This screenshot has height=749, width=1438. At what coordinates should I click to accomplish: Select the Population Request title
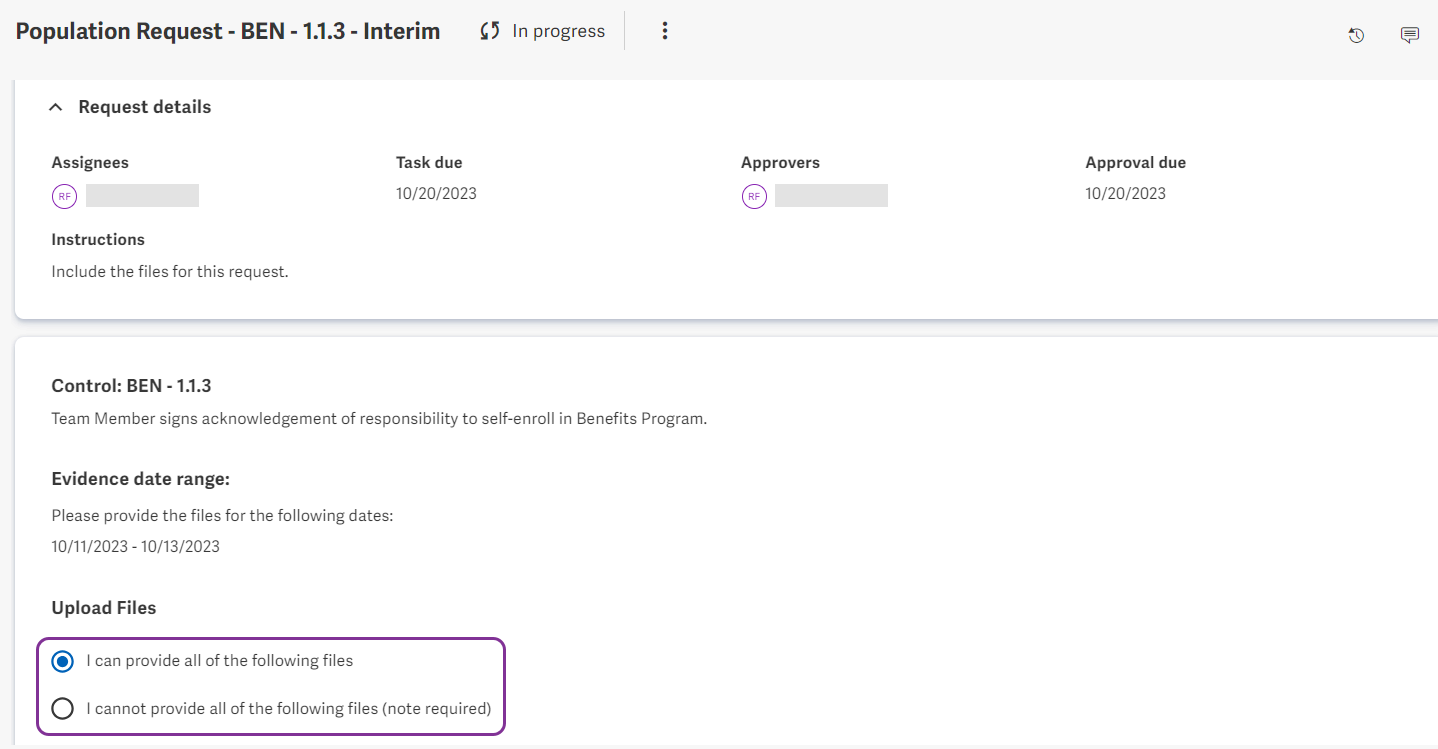pos(227,31)
